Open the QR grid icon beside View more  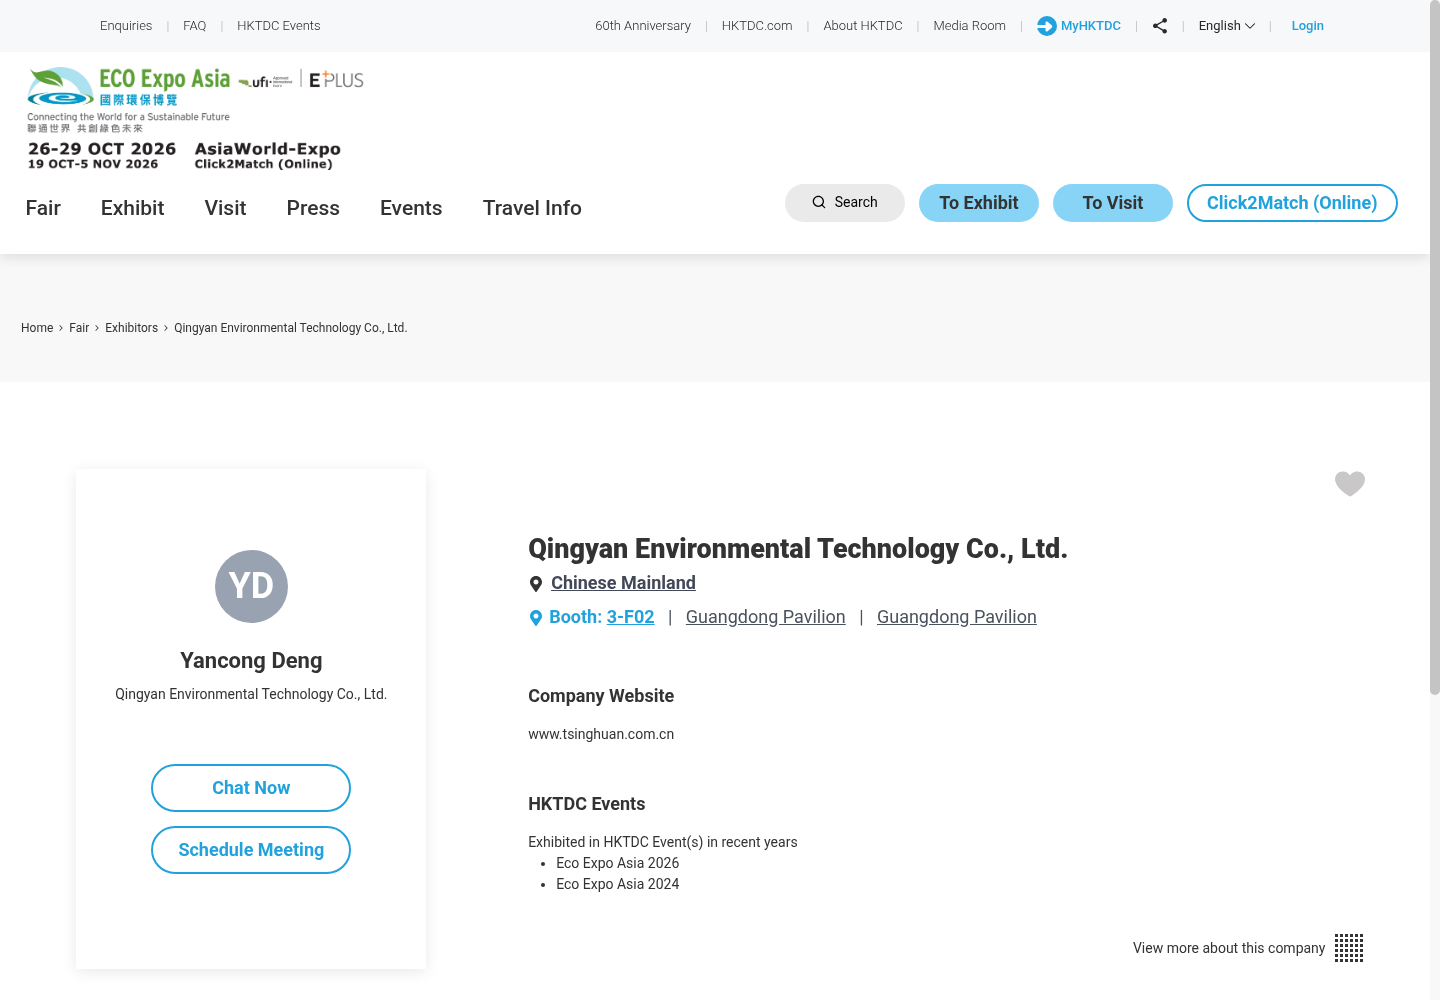[x=1349, y=948]
